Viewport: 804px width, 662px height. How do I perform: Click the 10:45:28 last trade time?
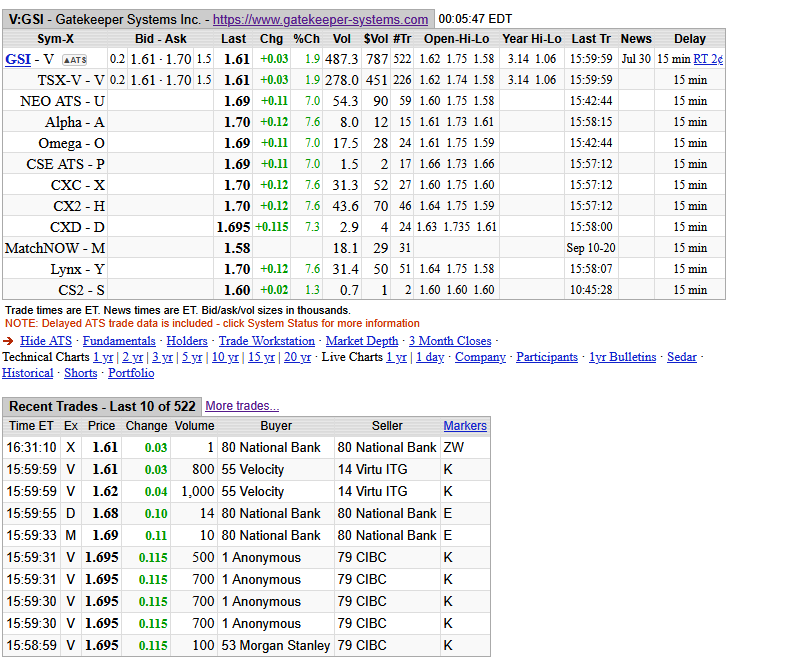[591, 290]
